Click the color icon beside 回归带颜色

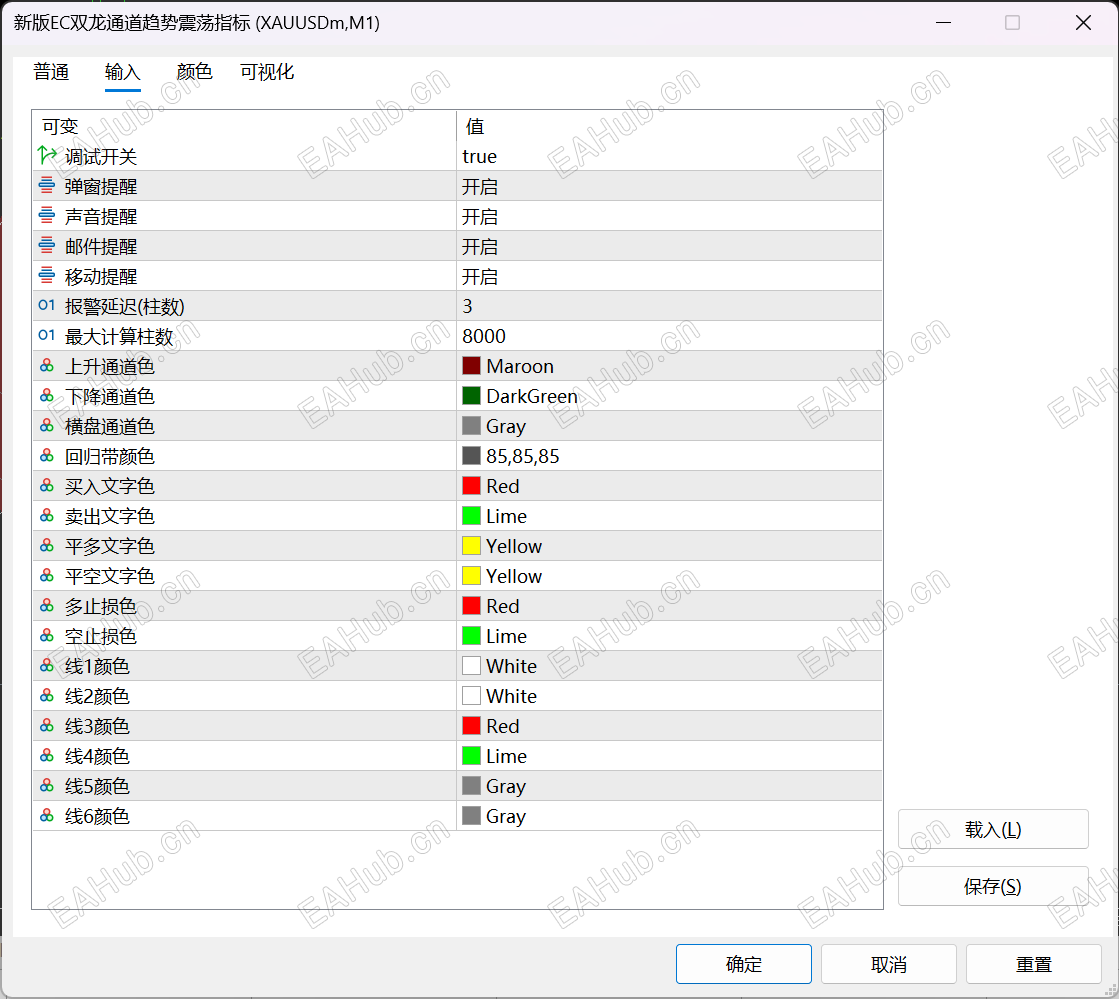[46, 455]
